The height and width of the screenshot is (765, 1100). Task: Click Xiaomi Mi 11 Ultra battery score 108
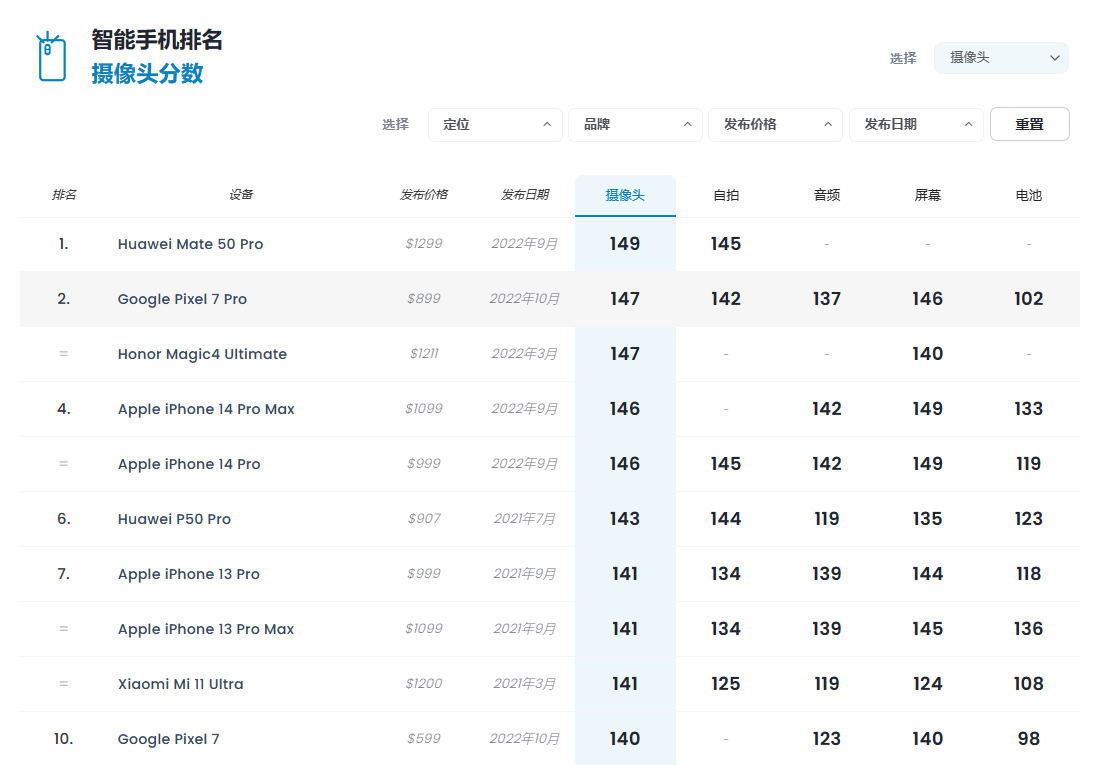tap(1028, 684)
